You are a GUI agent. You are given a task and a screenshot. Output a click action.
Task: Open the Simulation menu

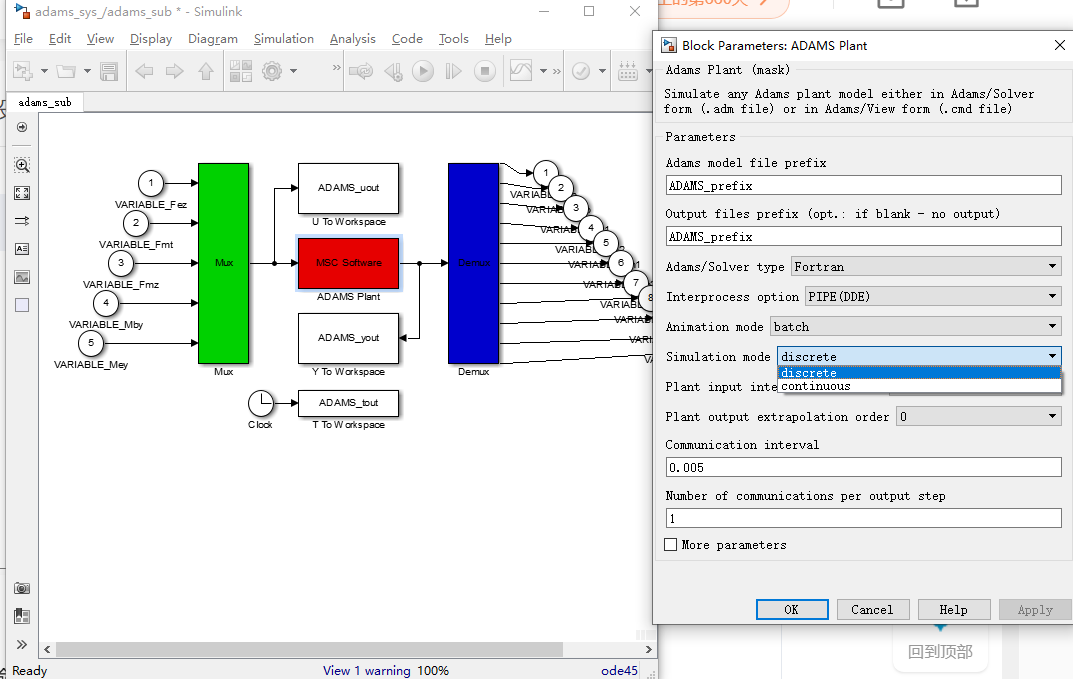(x=283, y=39)
